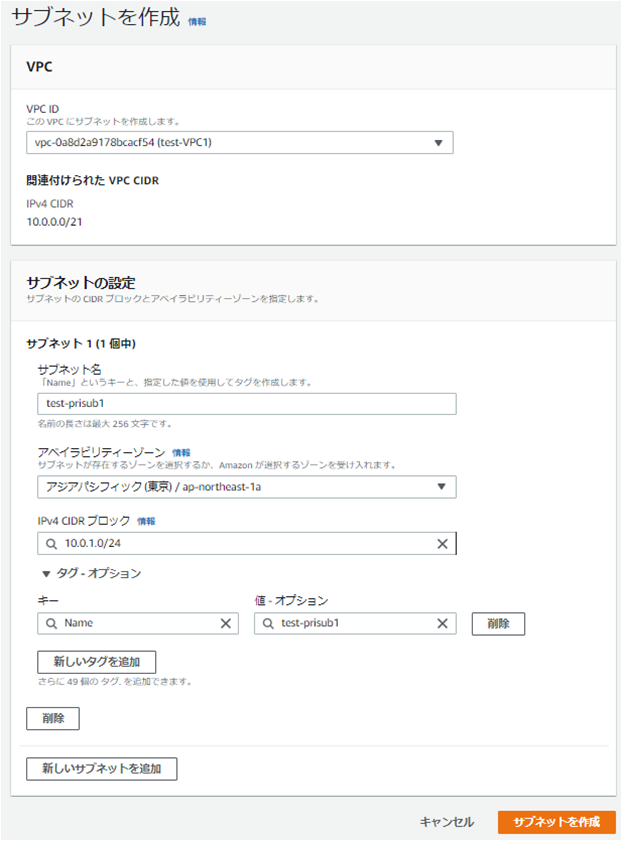This screenshot has height=841, width=622.
Task: Open 情報 link beside page title
Action: tap(197, 21)
